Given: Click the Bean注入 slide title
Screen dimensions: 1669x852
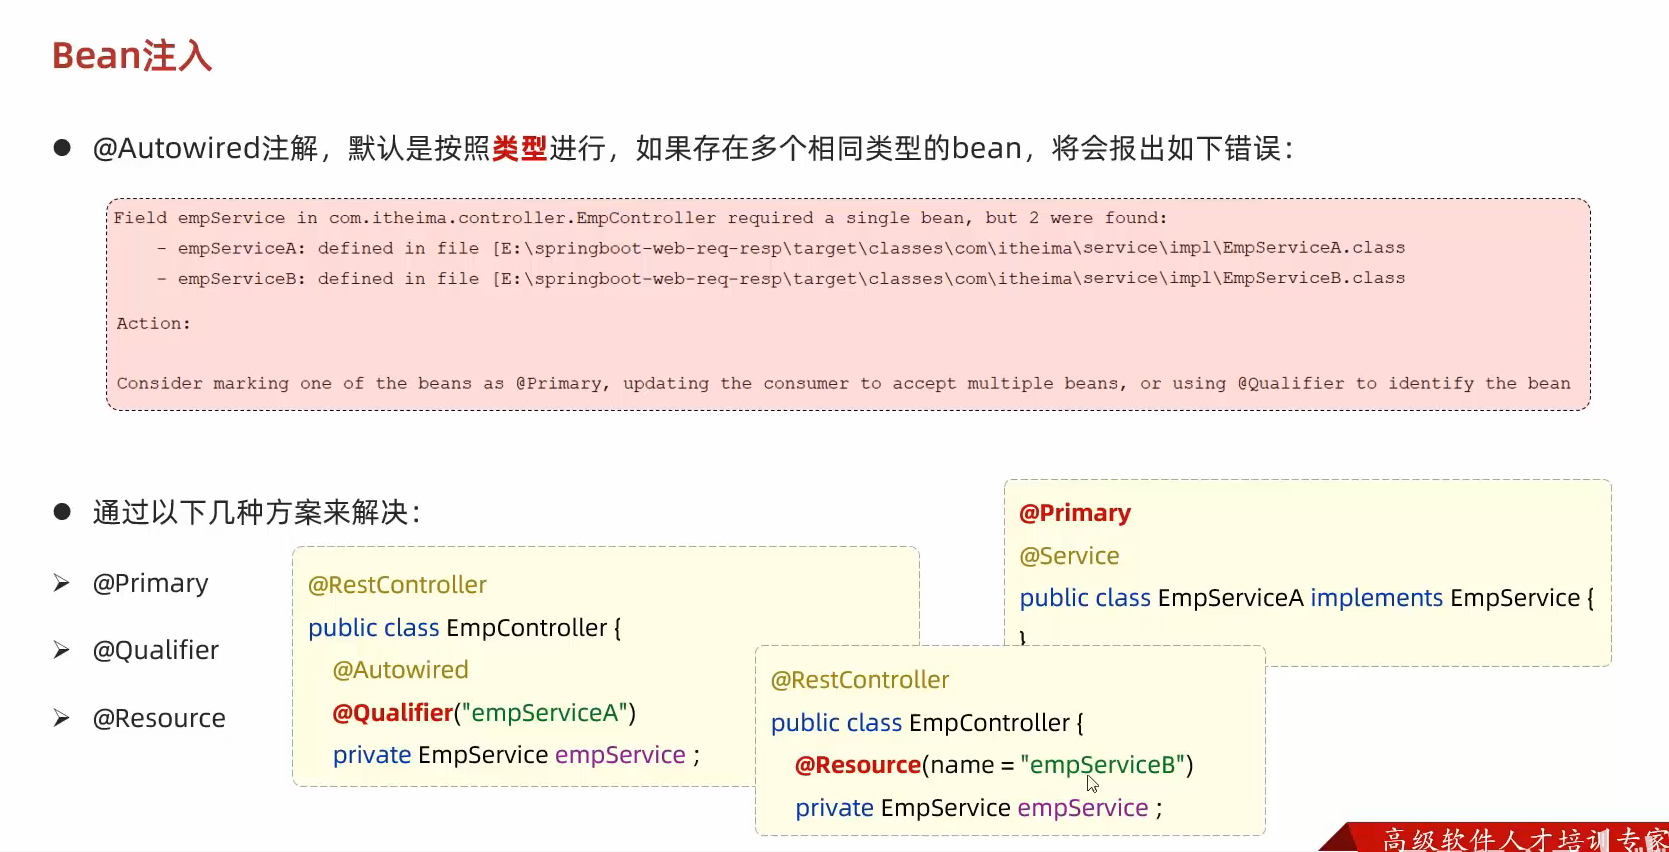Looking at the screenshot, I should click(132, 56).
